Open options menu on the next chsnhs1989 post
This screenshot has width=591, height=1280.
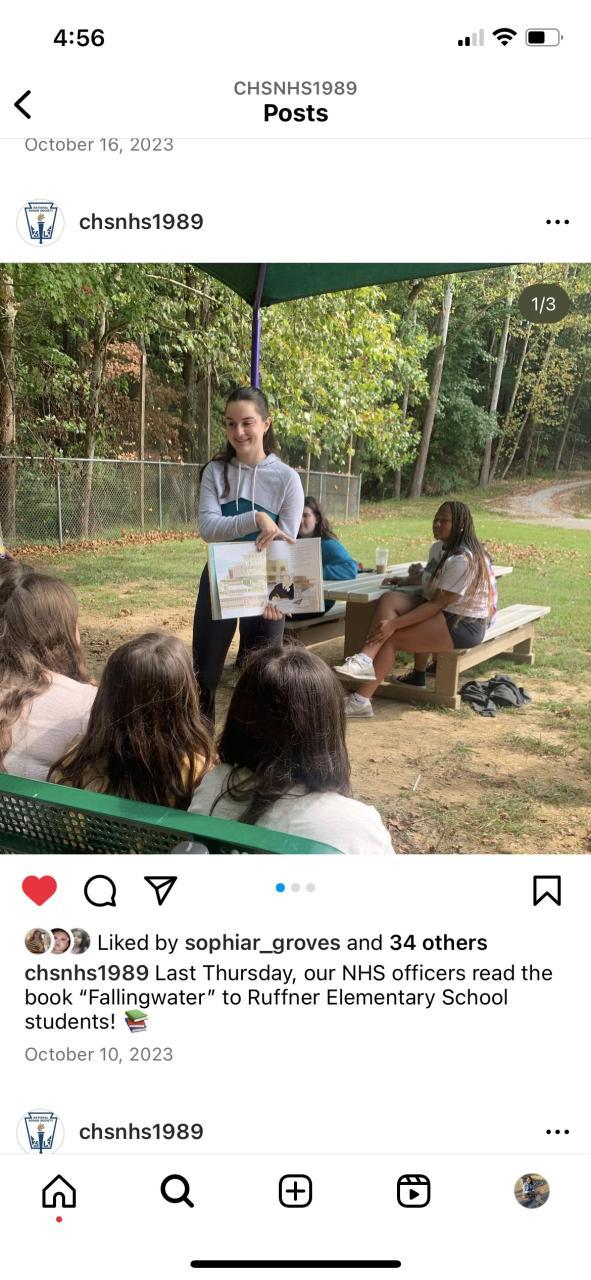click(557, 1132)
